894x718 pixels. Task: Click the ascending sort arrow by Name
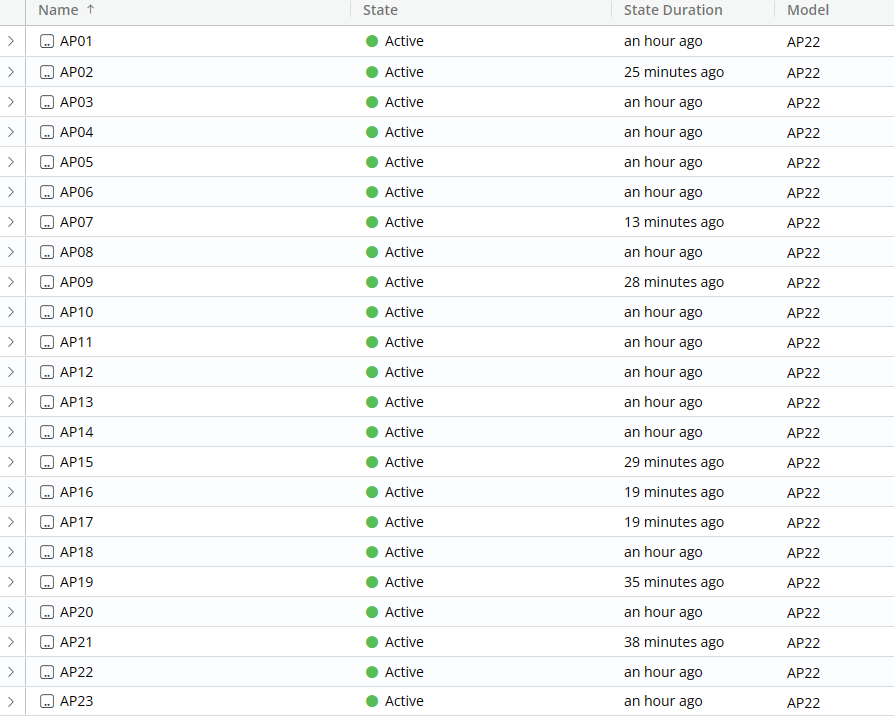click(x=90, y=10)
